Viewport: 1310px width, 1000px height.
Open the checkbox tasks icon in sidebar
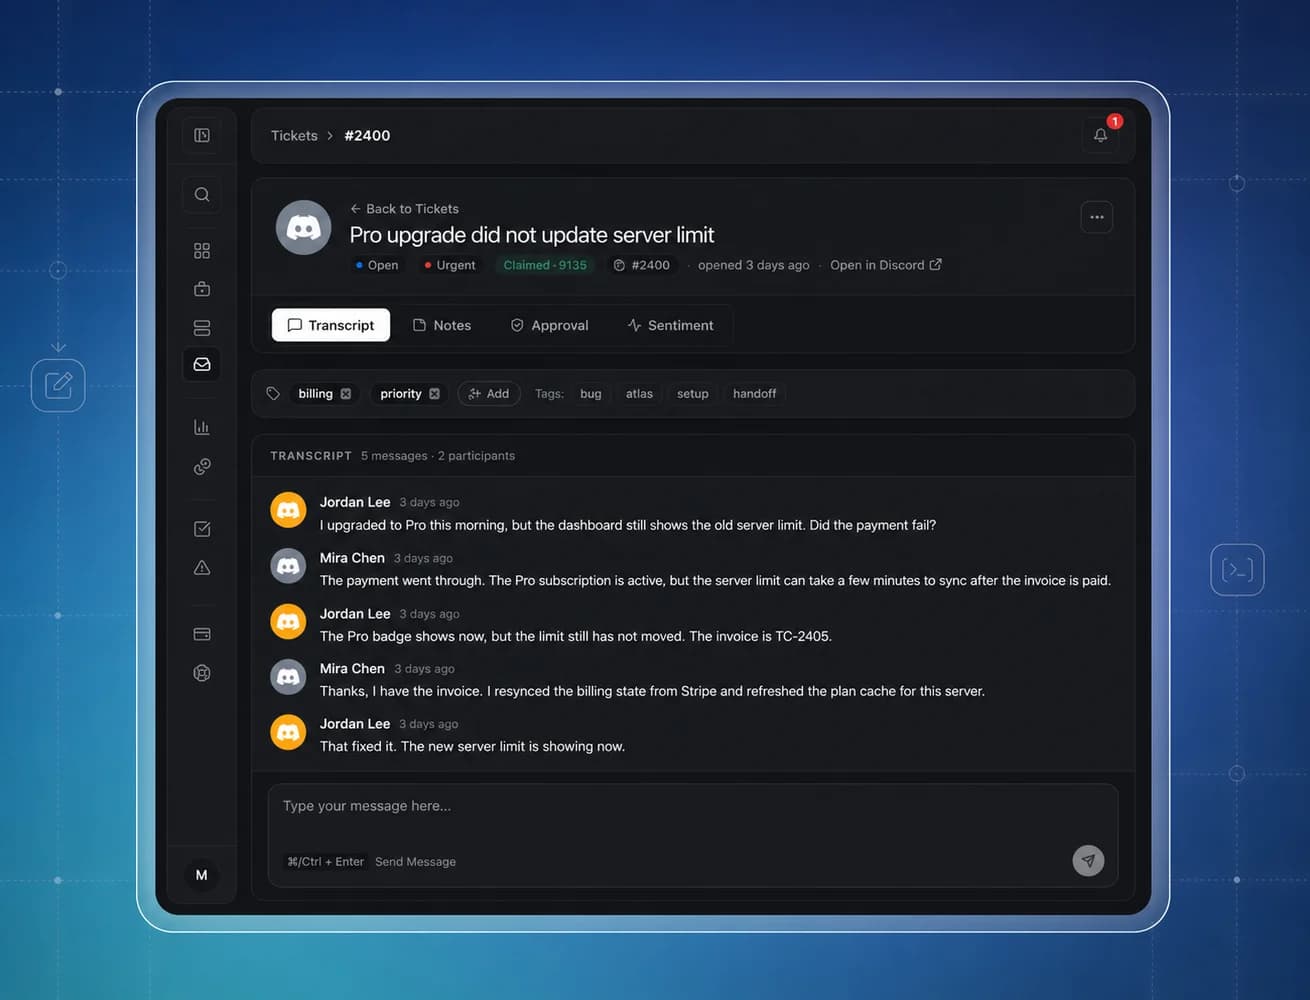click(202, 529)
